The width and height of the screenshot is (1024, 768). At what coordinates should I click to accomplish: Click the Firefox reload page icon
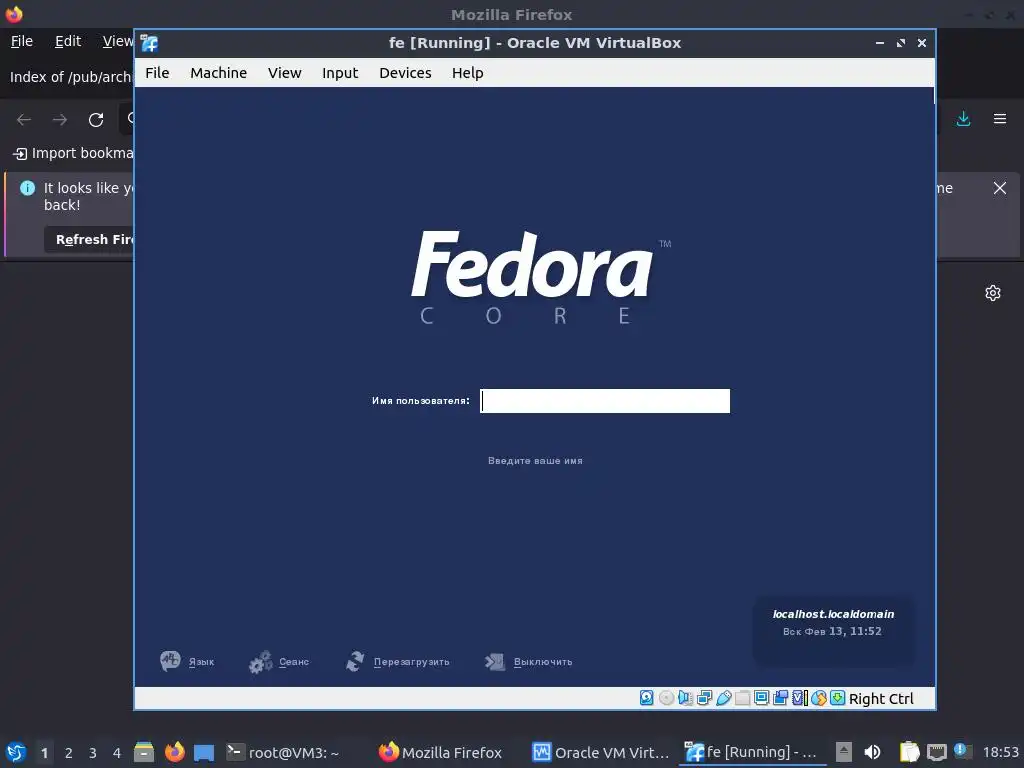pyautogui.click(x=96, y=120)
